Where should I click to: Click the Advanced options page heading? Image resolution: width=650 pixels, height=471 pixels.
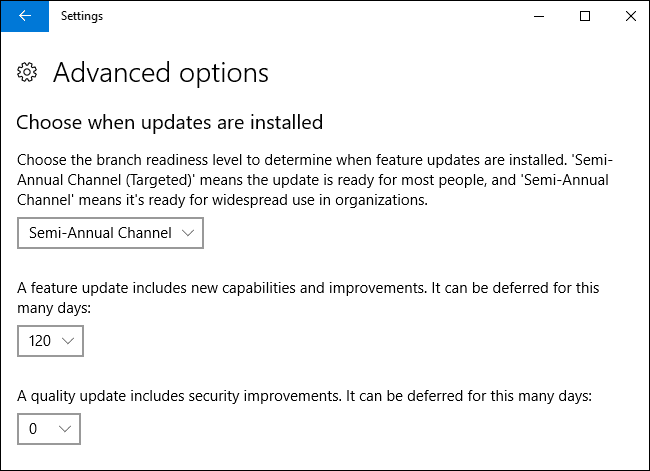pyautogui.click(x=161, y=72)
